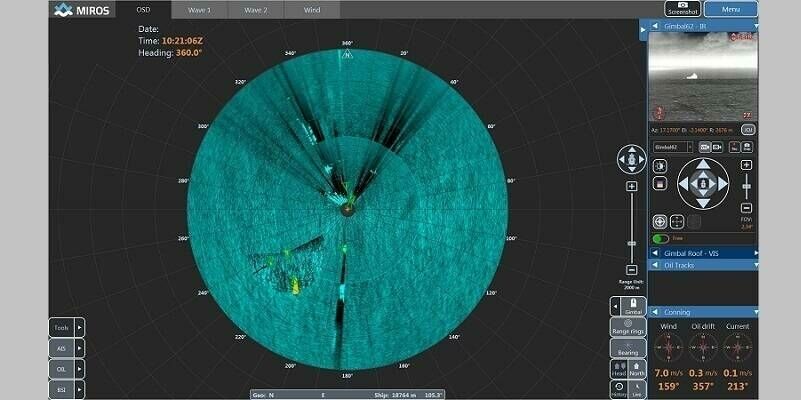This screenshot has height=400, width=801.
Task: Toggle the History trail button
Action: [619, 389]
